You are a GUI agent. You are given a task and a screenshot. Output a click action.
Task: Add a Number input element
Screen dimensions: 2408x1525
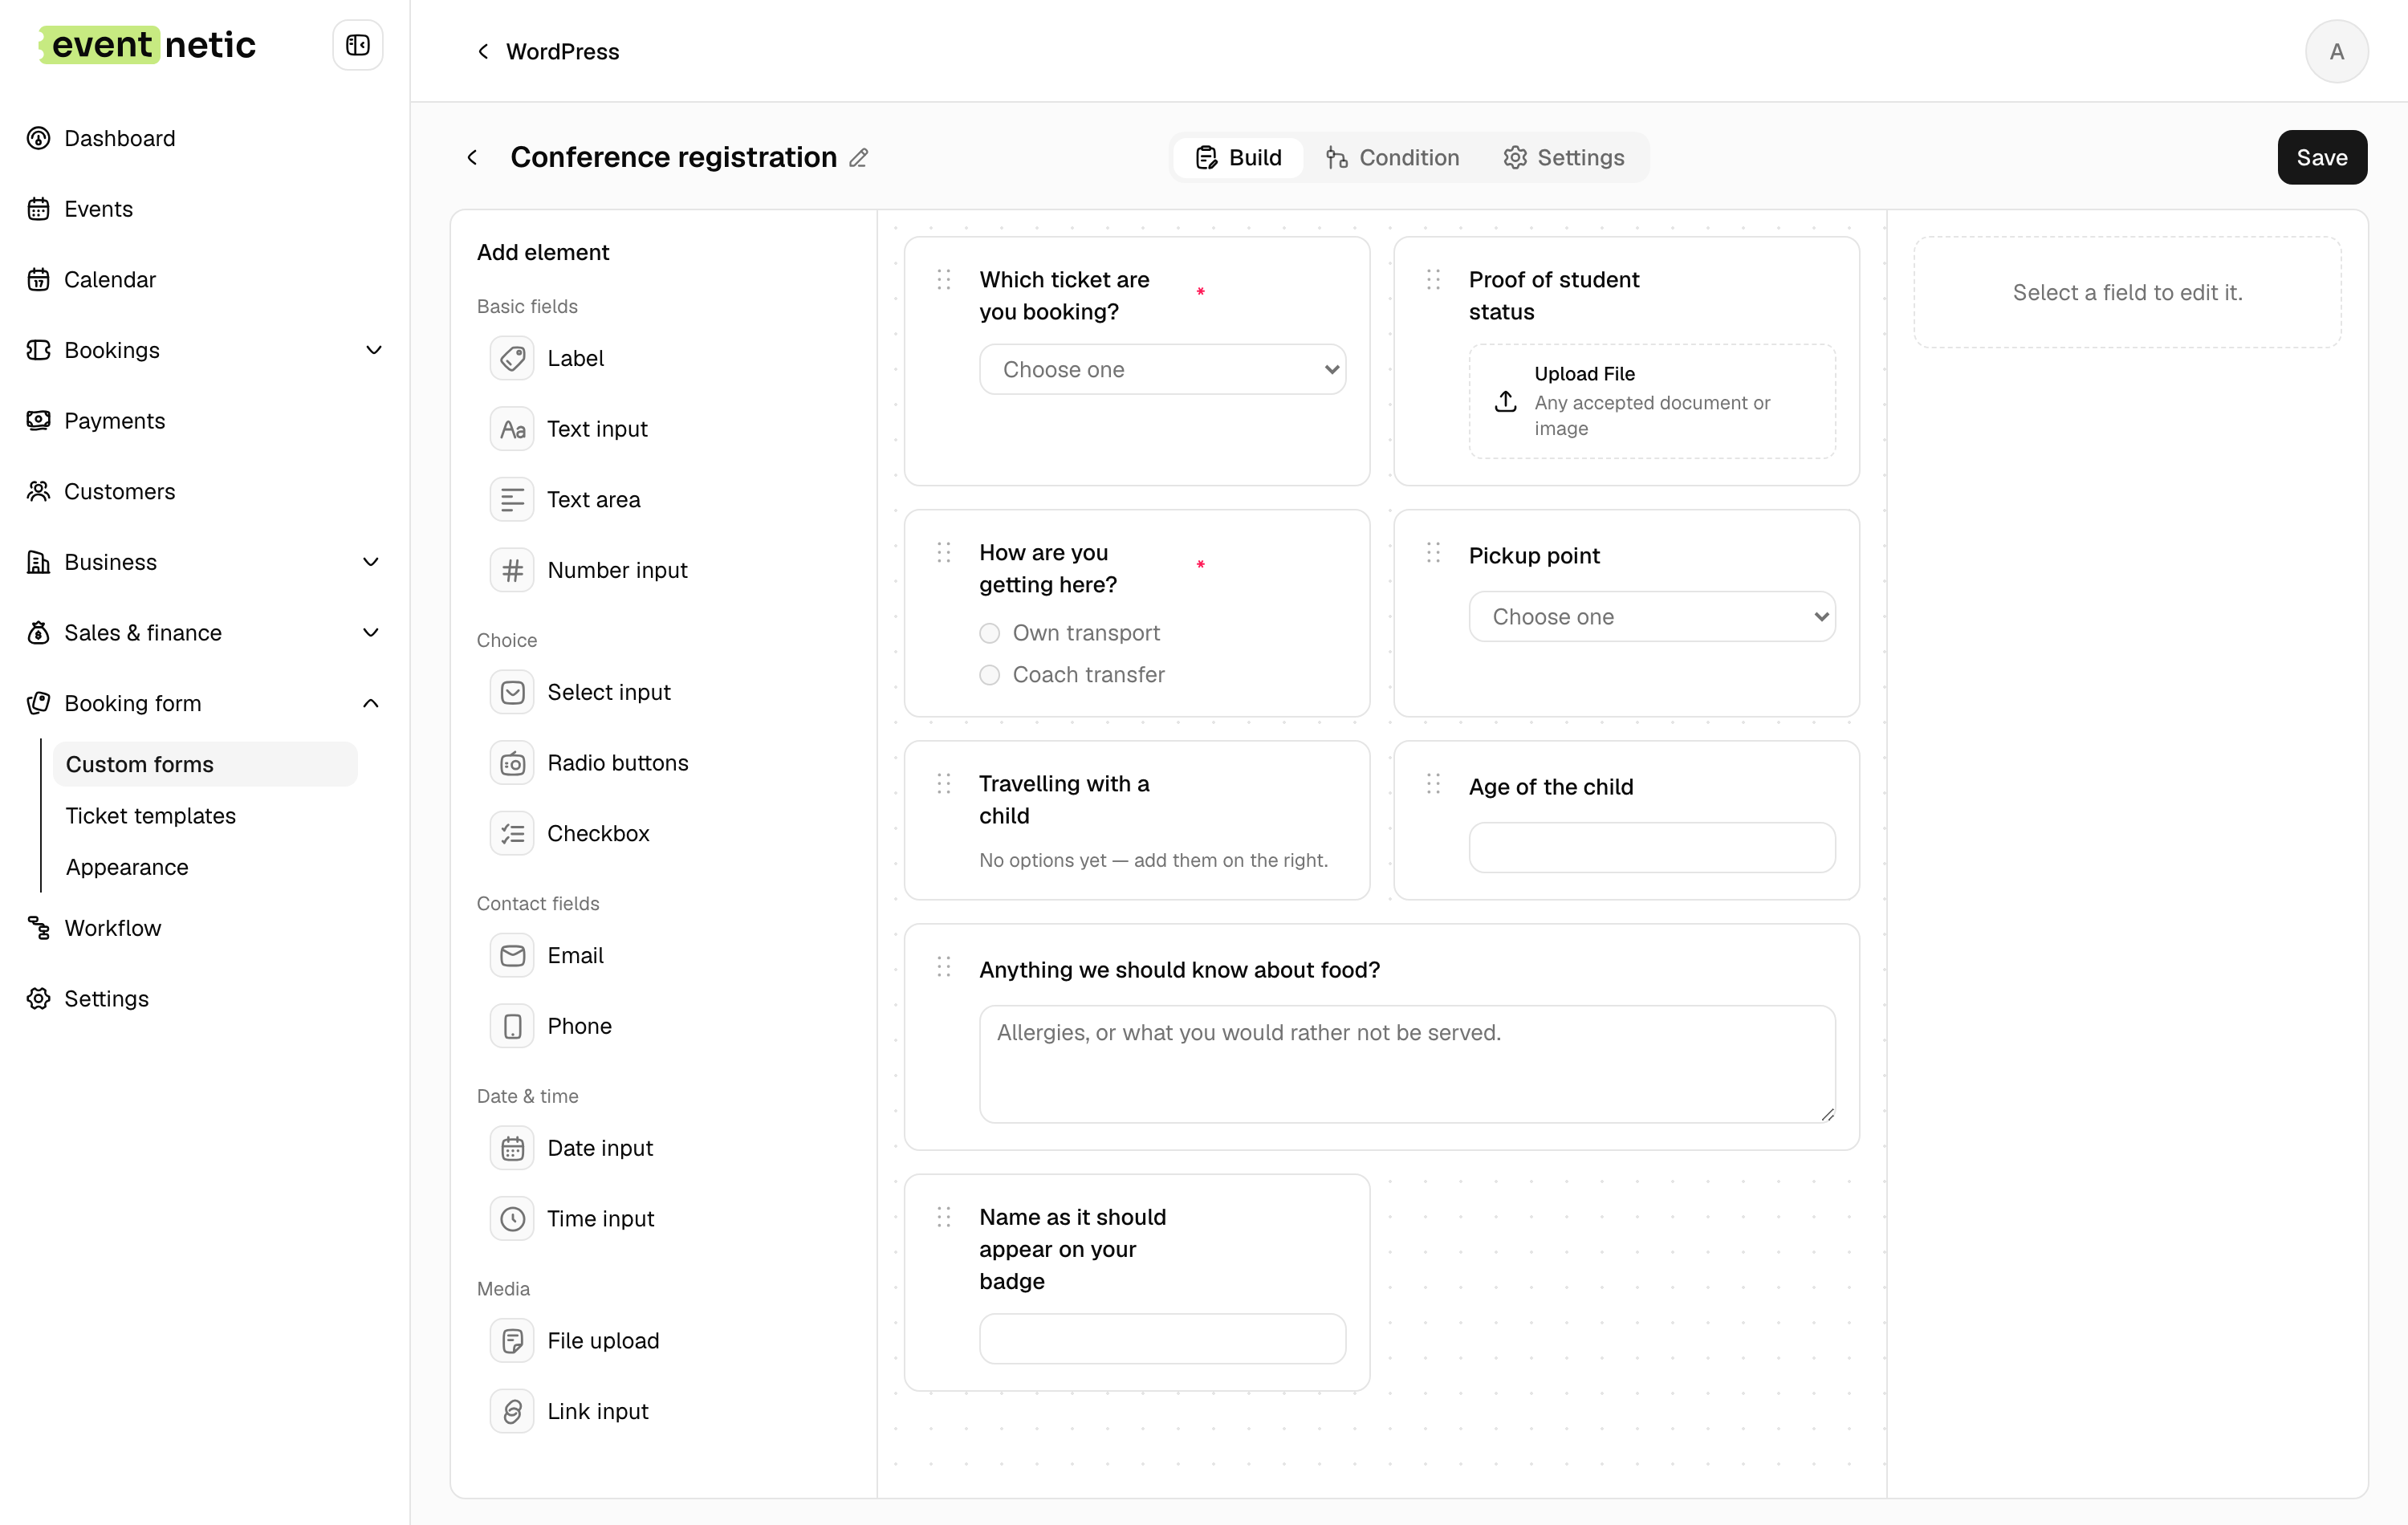click(589, 570)
